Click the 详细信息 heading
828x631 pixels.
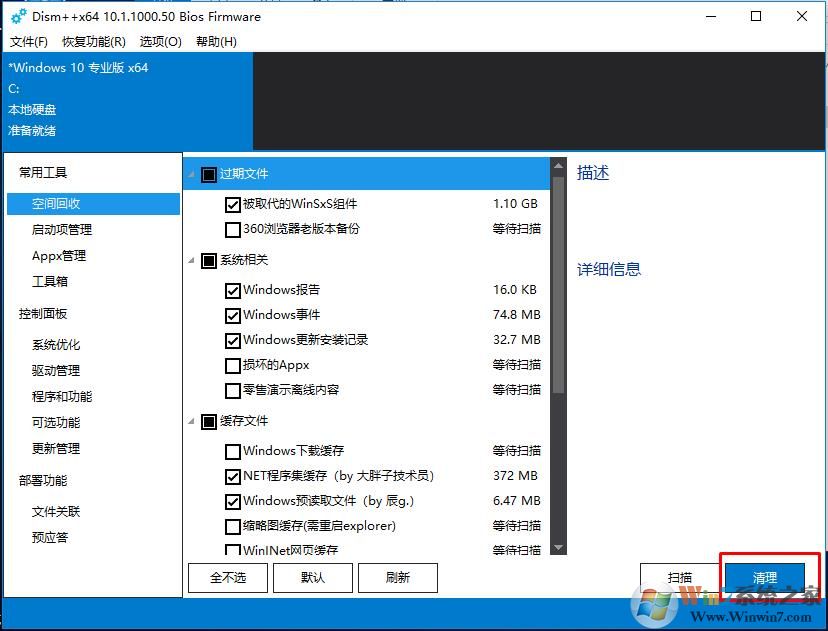[x=609, y=269]
